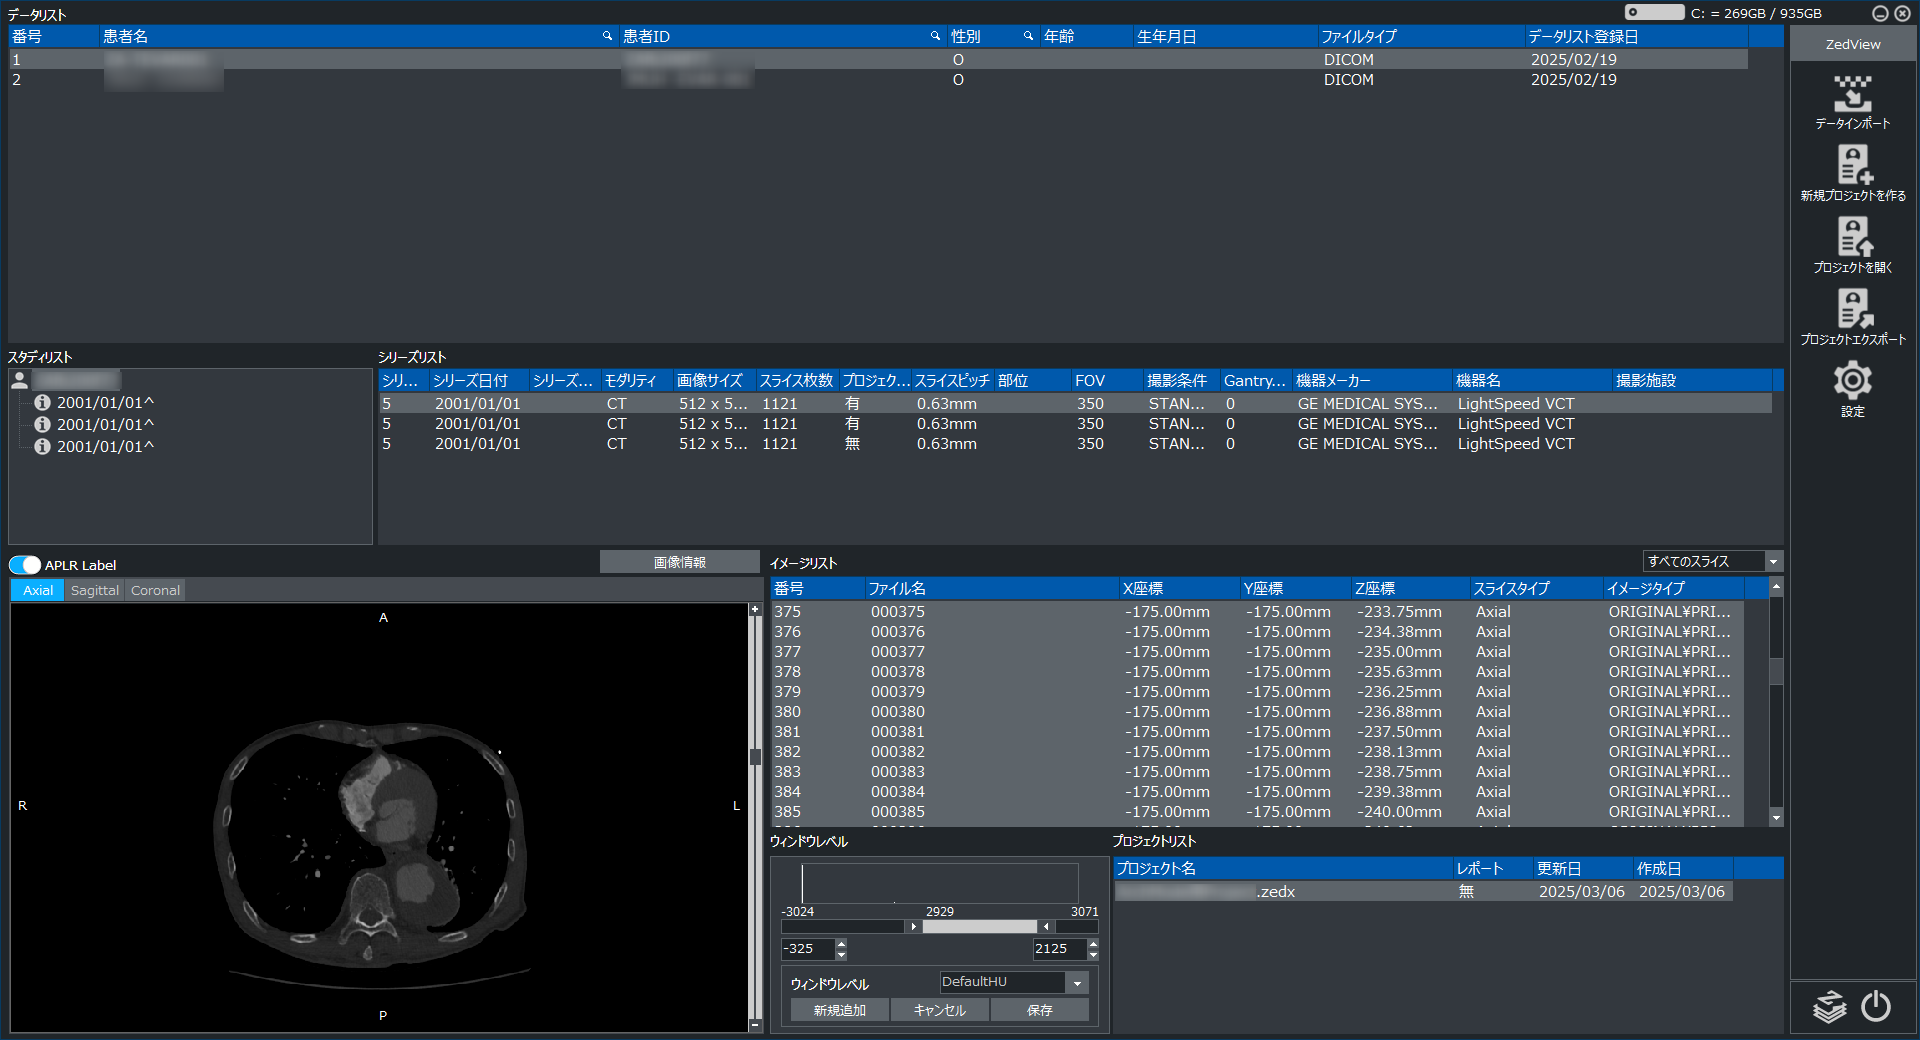Click the キャンセル button
This screenshot has height=1040, width=1920.
pyautogui.click(x=940, y=1010)
